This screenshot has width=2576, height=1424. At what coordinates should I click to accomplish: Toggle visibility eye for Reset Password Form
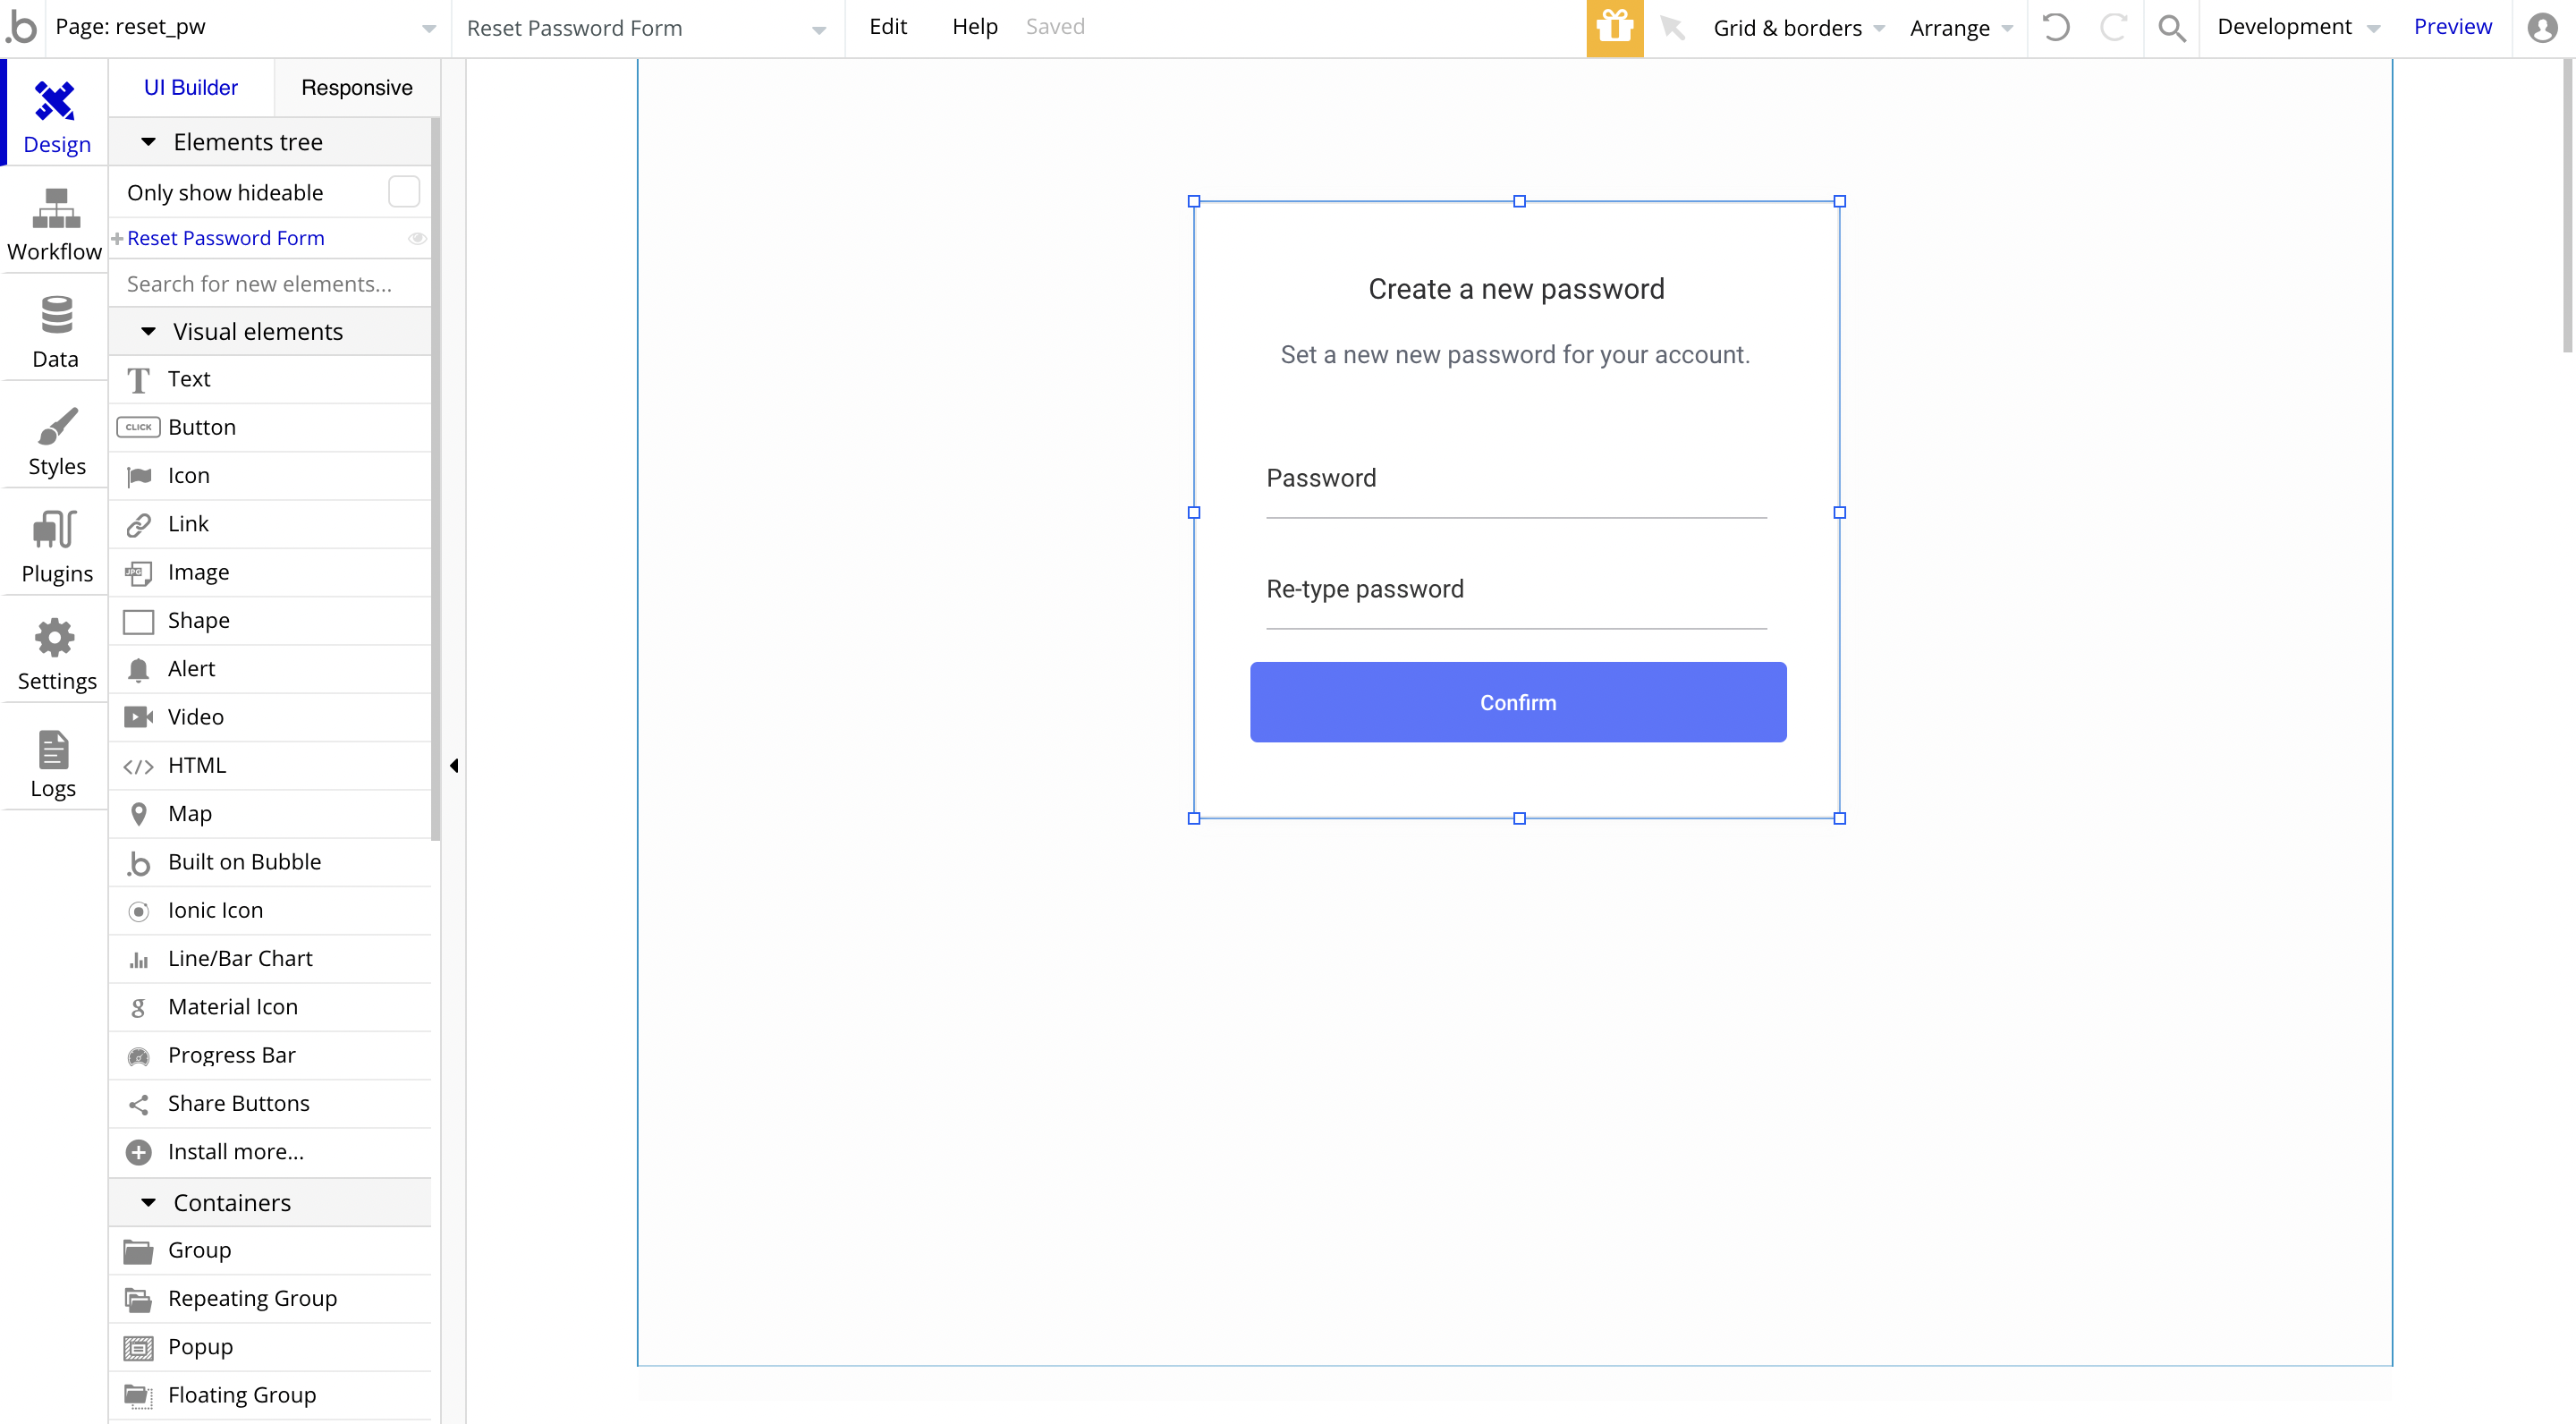tap(417, 238)
